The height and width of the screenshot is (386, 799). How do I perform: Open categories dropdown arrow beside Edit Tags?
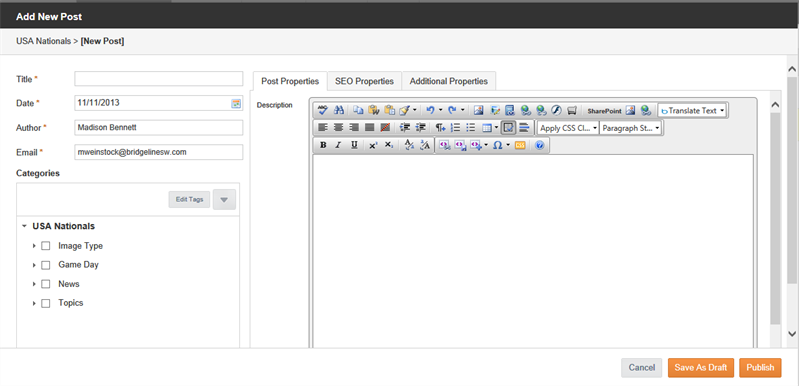[x=224, y=200]
